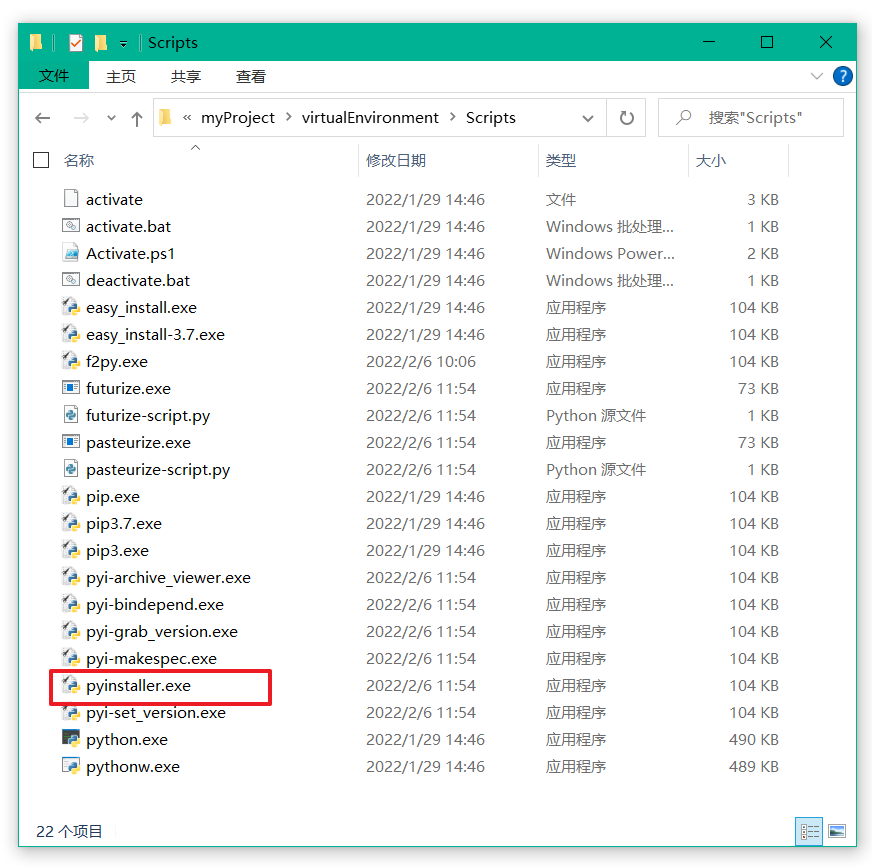The width and height of the screenshot is (872, 867).
Task: Click the easy_install.exe icon
Action: (x=71, y=306)
